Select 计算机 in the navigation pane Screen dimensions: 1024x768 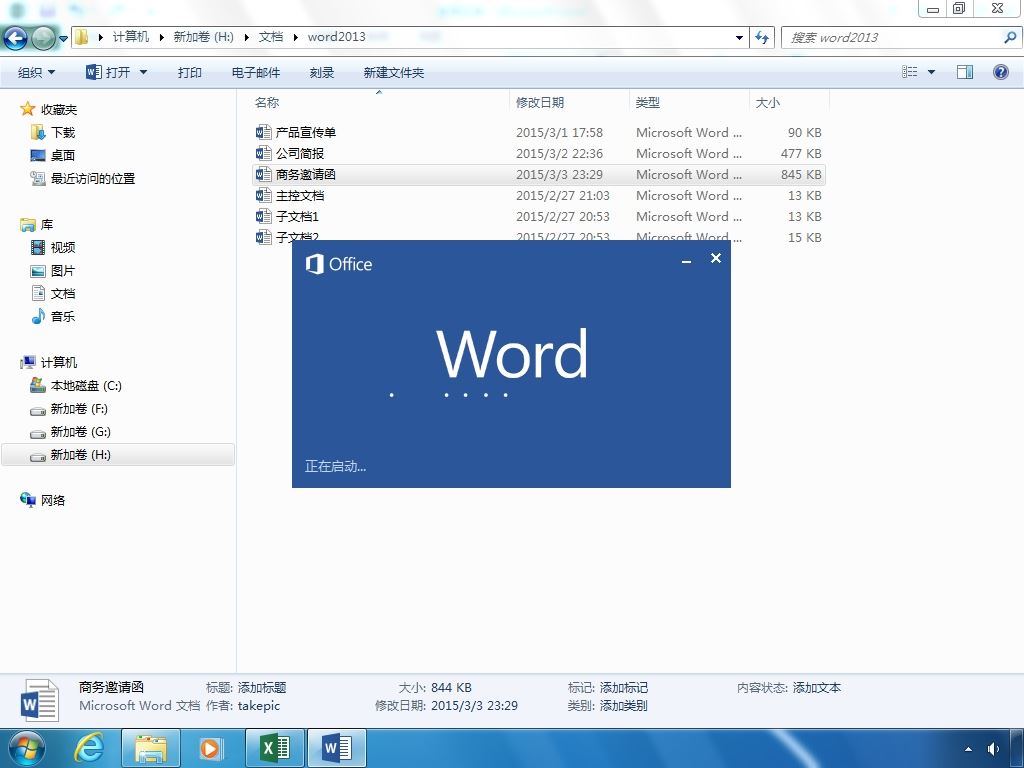coord(59,362)
